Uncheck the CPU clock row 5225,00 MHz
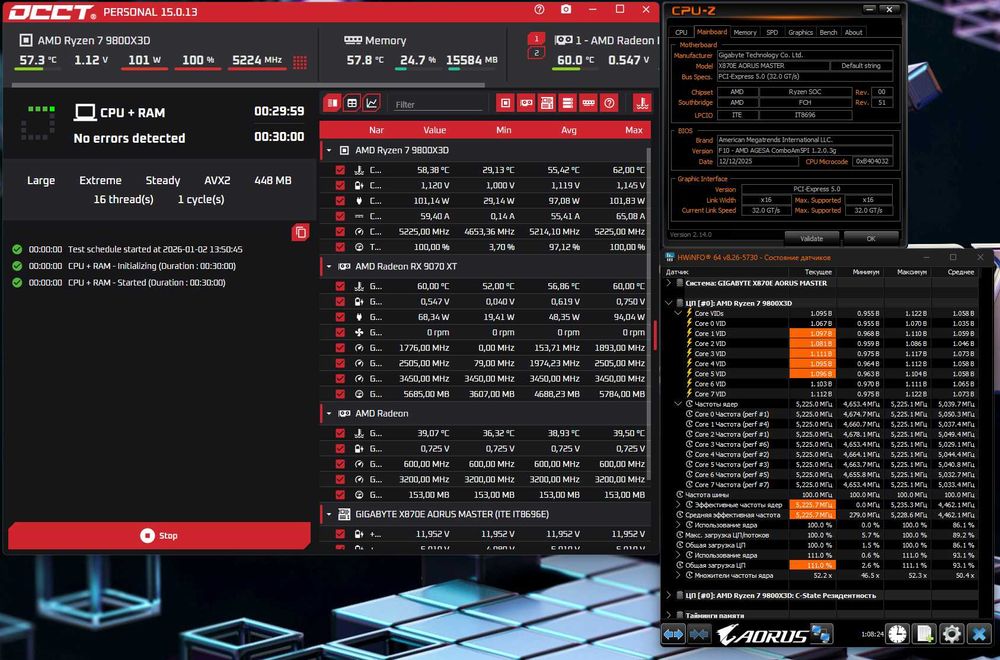 click(340, 231)
